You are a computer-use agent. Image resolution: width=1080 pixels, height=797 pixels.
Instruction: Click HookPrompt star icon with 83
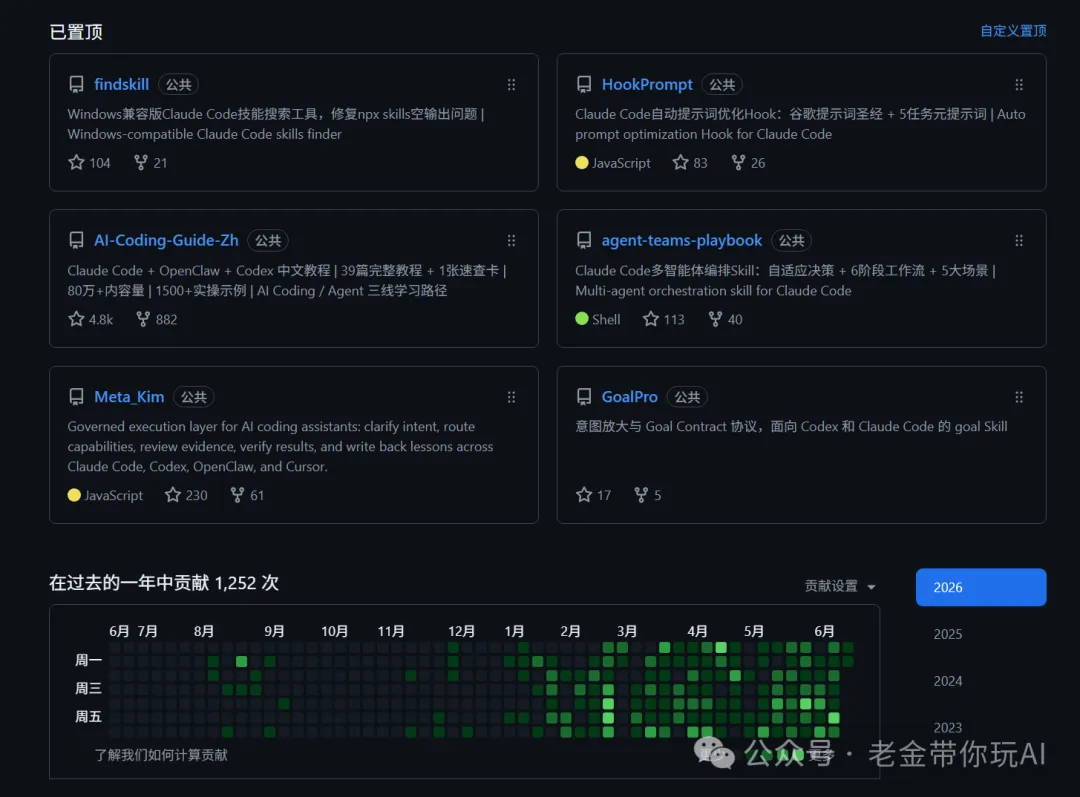coord(680,163)
